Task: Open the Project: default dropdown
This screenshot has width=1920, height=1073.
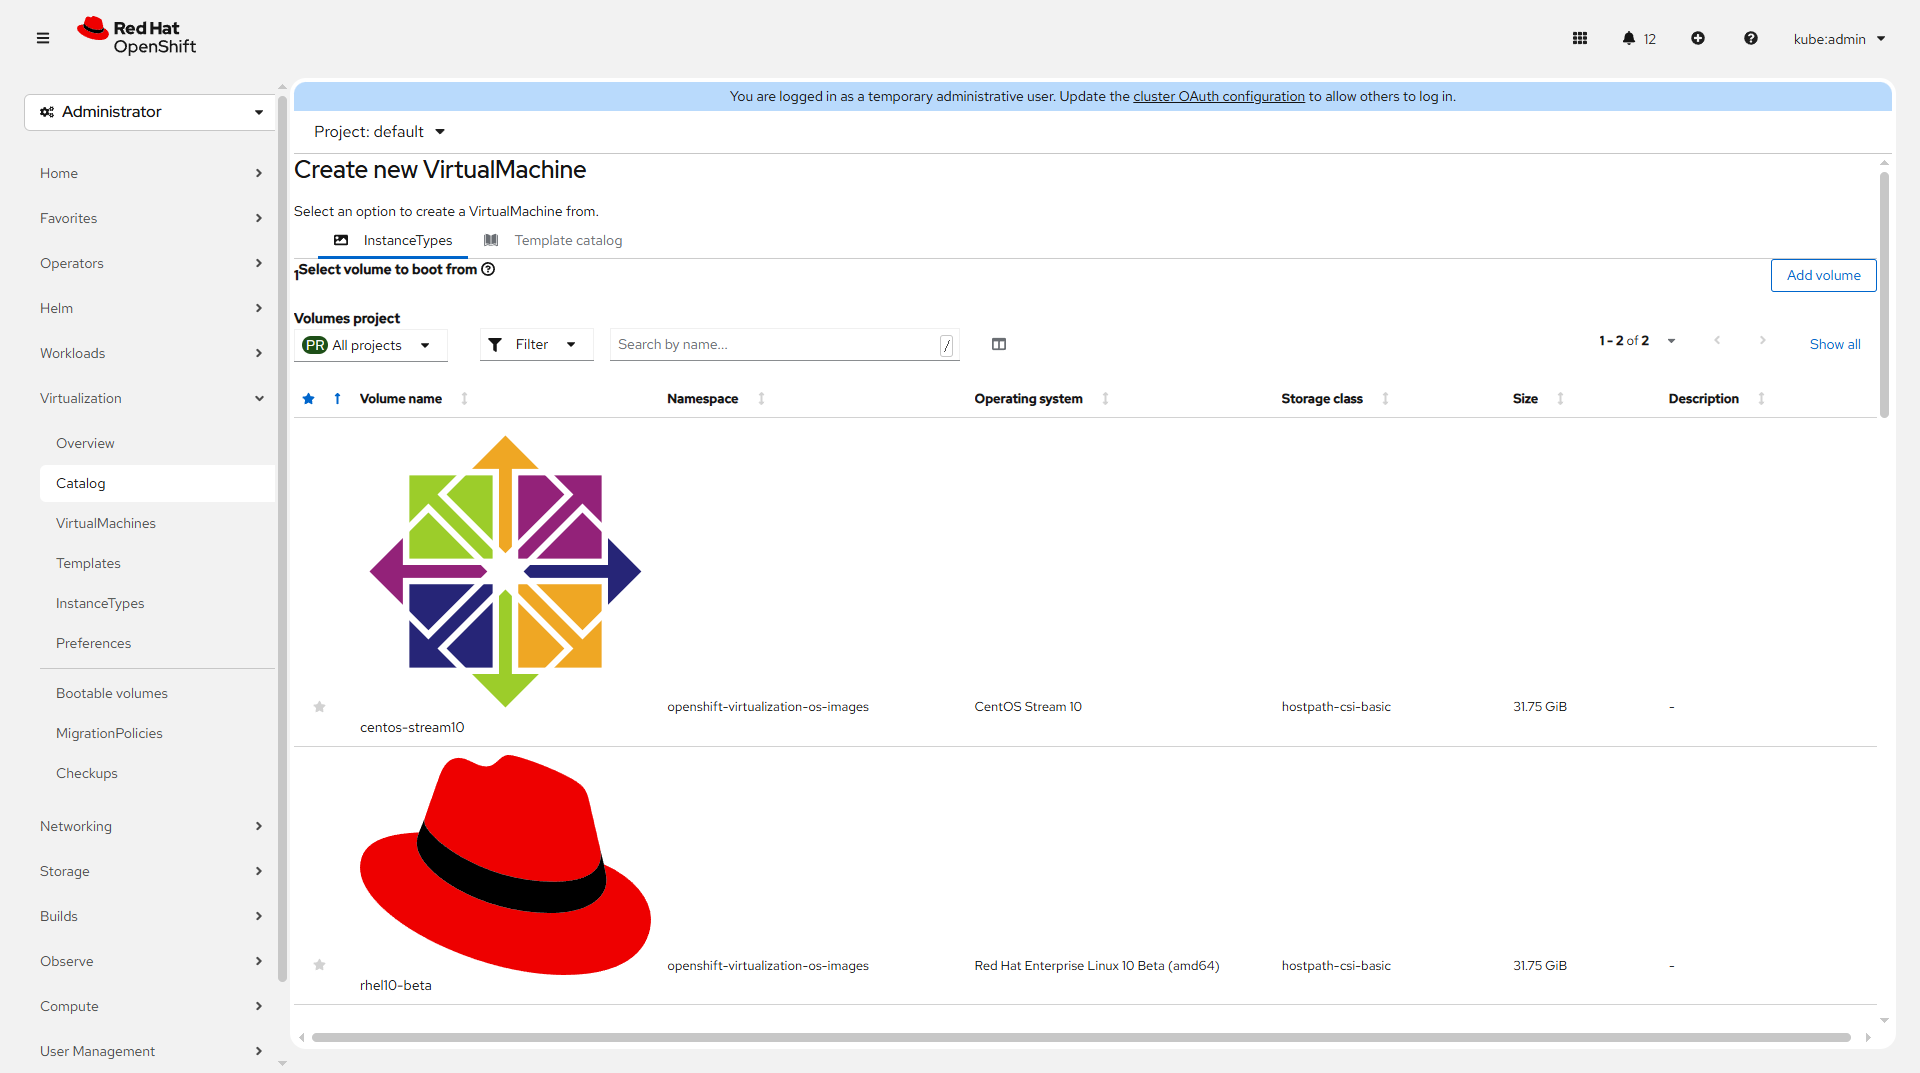Action: 379,132
